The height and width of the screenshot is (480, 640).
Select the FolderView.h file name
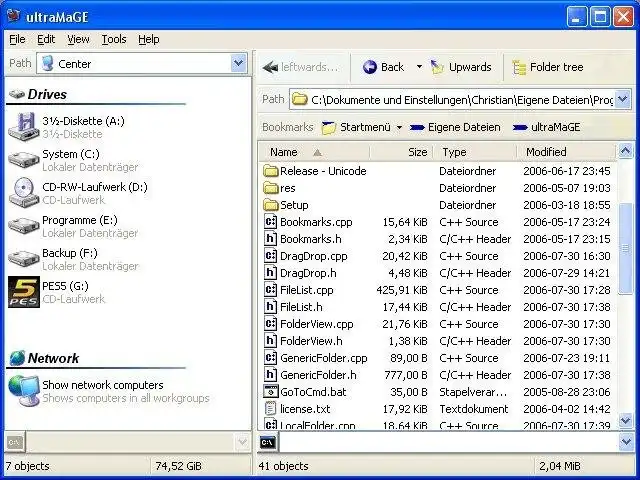click(x=311, y=341)
